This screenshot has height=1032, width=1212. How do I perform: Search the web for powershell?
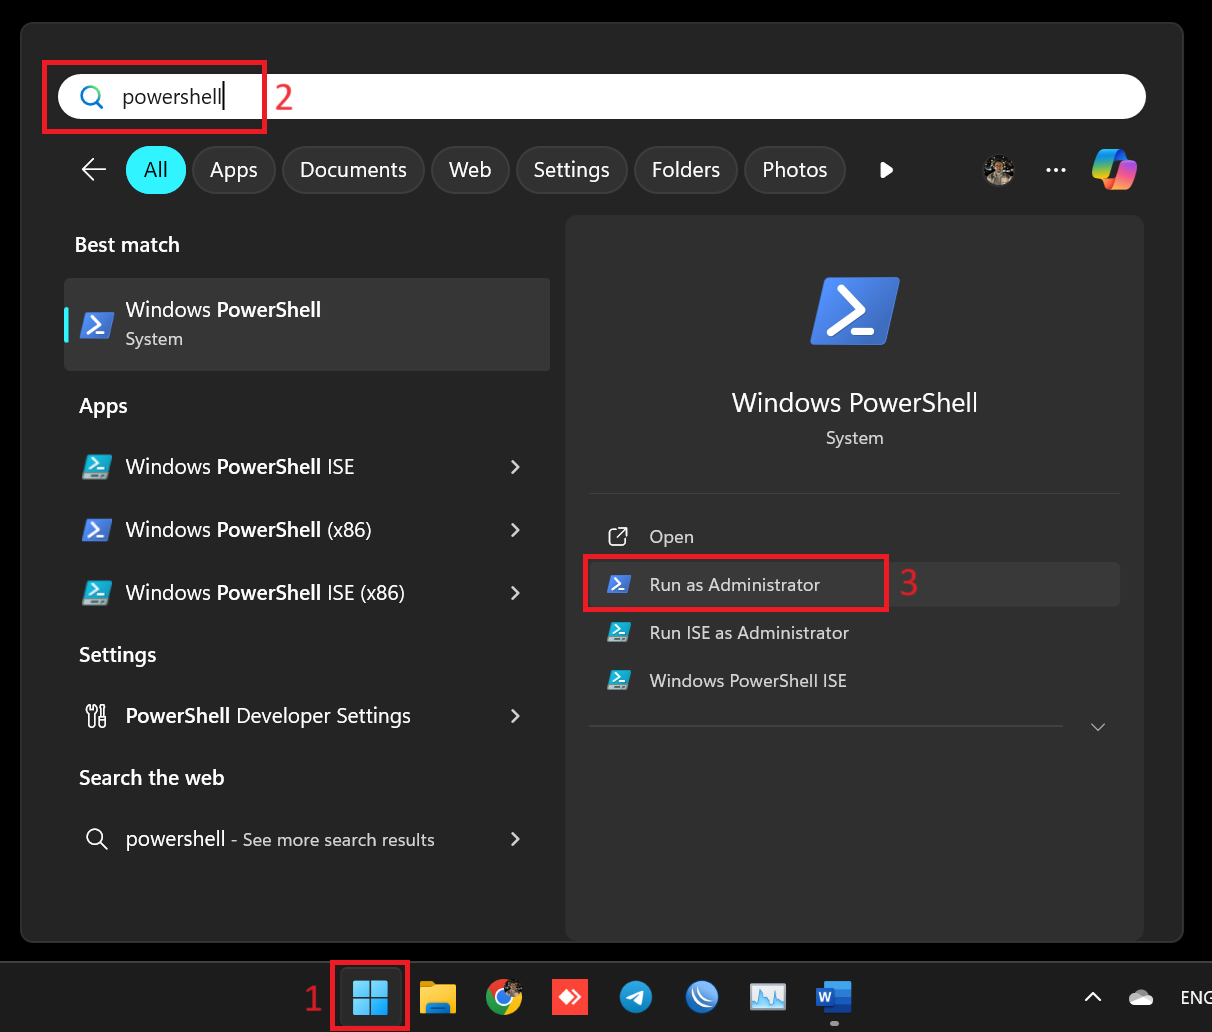[x=307, y=839]
